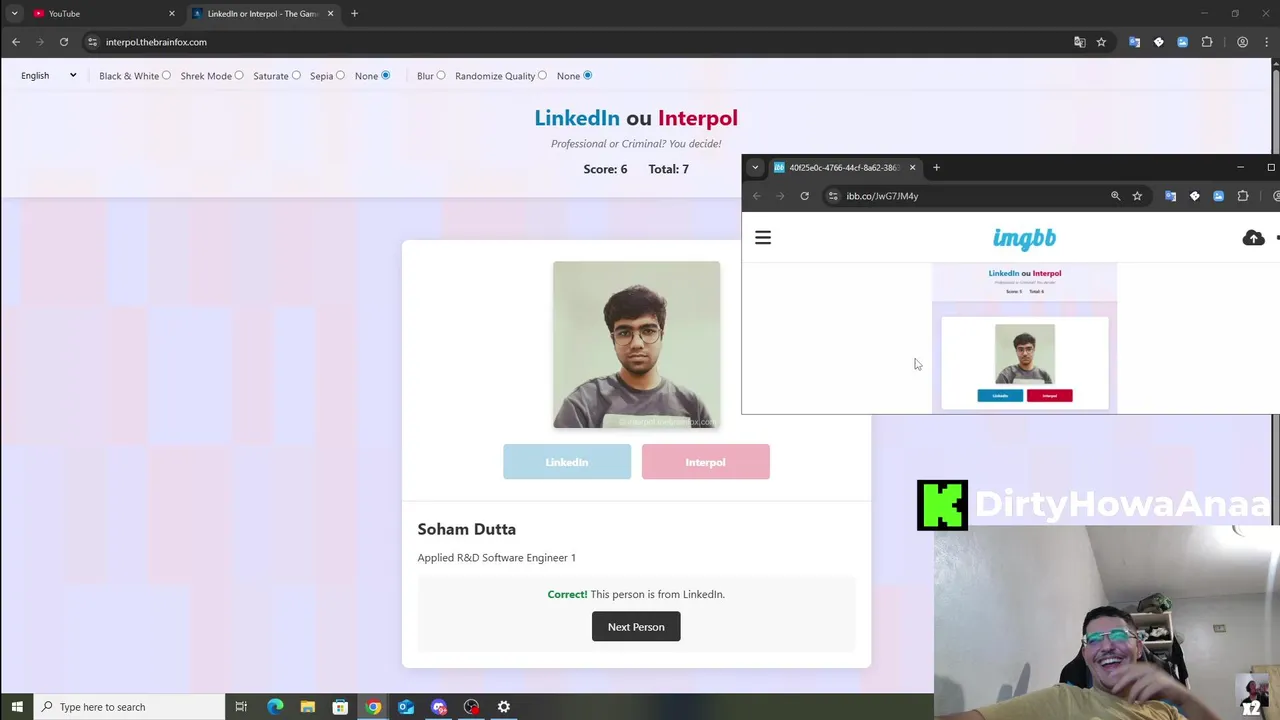Open Windows Settings gear on the taskbar
This screenshot has height=720, width=1280.
pos(504,707)
